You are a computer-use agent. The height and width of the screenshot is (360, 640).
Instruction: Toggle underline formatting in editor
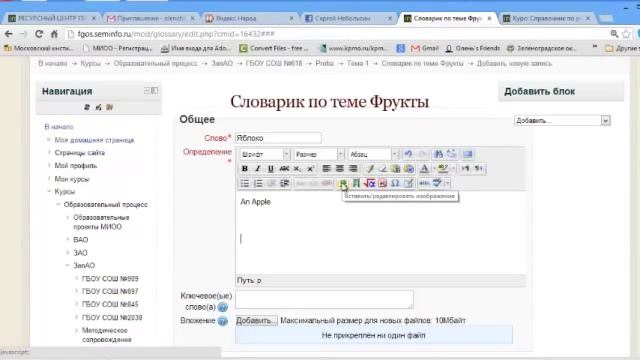[271, 169]
